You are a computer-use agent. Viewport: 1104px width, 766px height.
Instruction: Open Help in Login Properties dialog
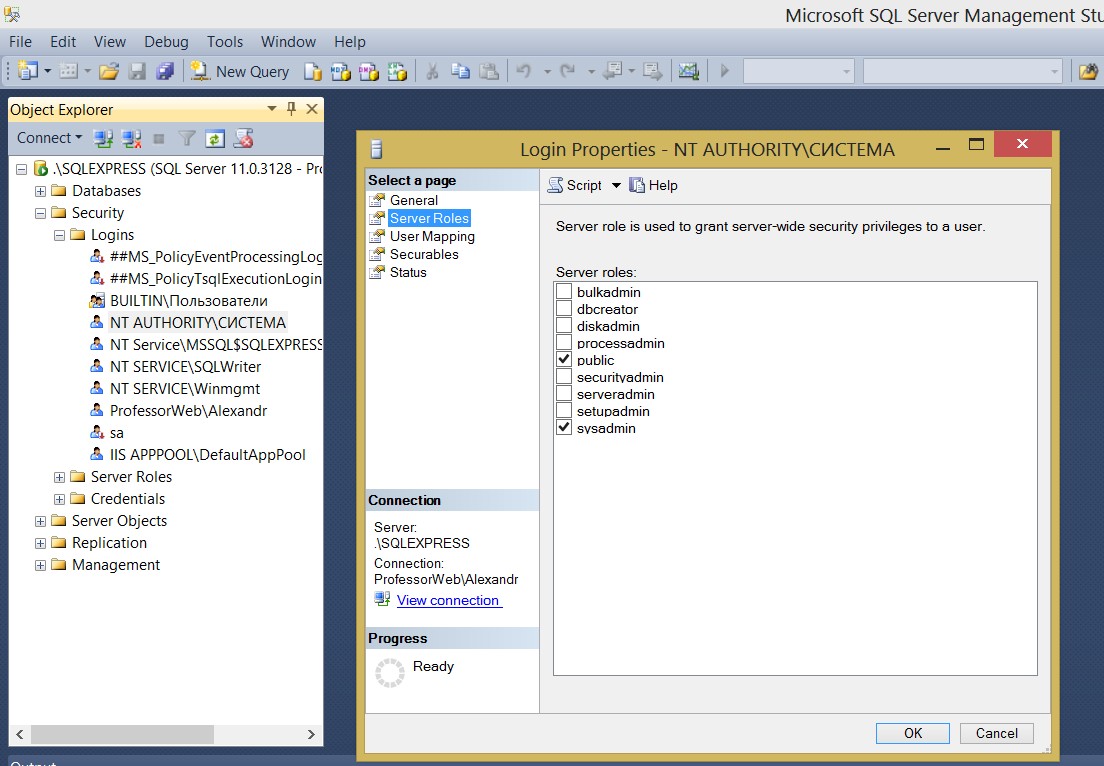click(x=653, y=185)
